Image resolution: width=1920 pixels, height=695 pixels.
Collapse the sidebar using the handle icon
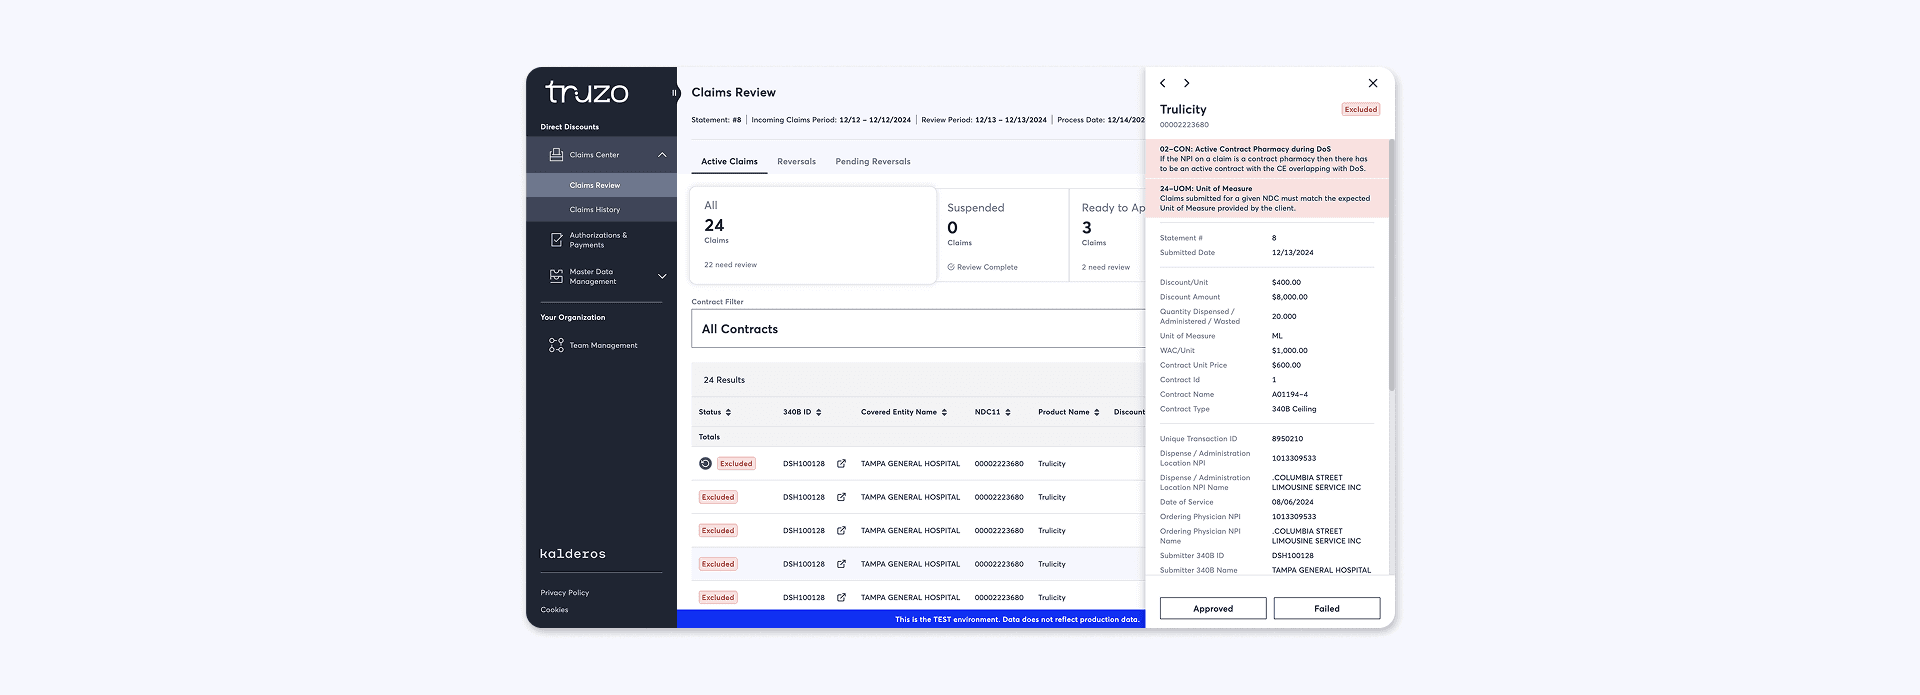pyautogui.click(x=674, y=92)
